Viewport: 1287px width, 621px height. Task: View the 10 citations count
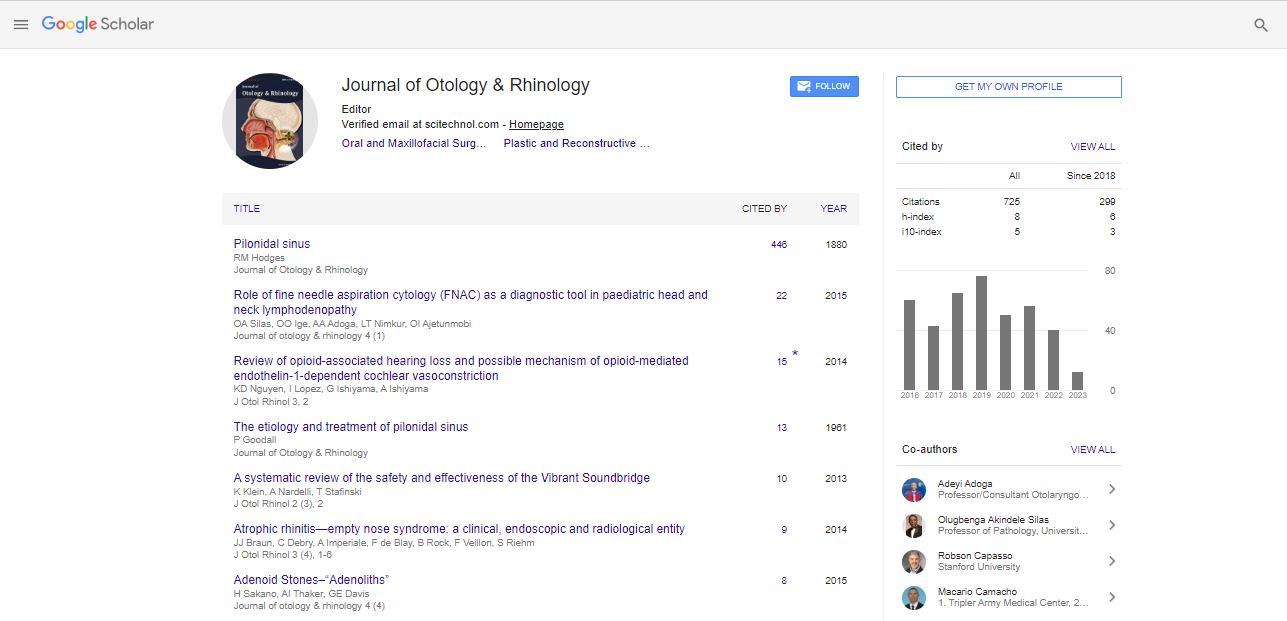782,479
